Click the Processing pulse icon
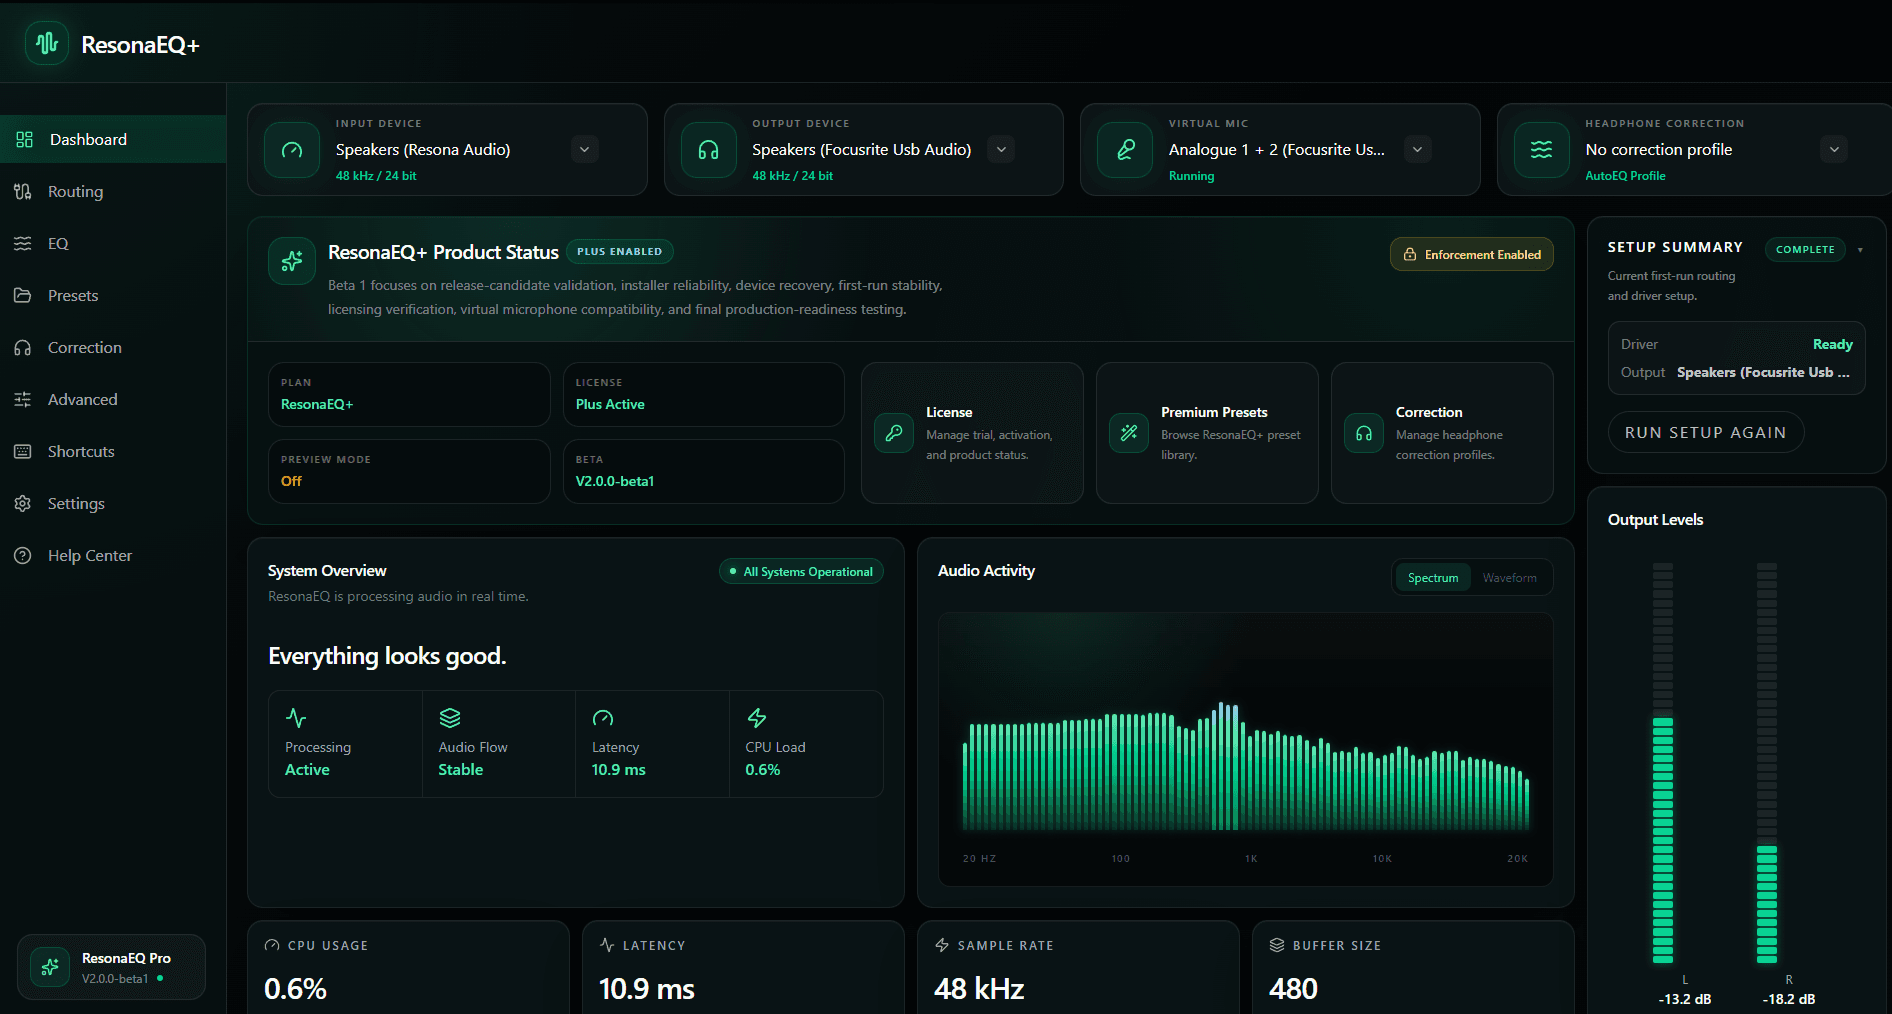This screenshot has width=1892, height=1014. coord(296,718)
